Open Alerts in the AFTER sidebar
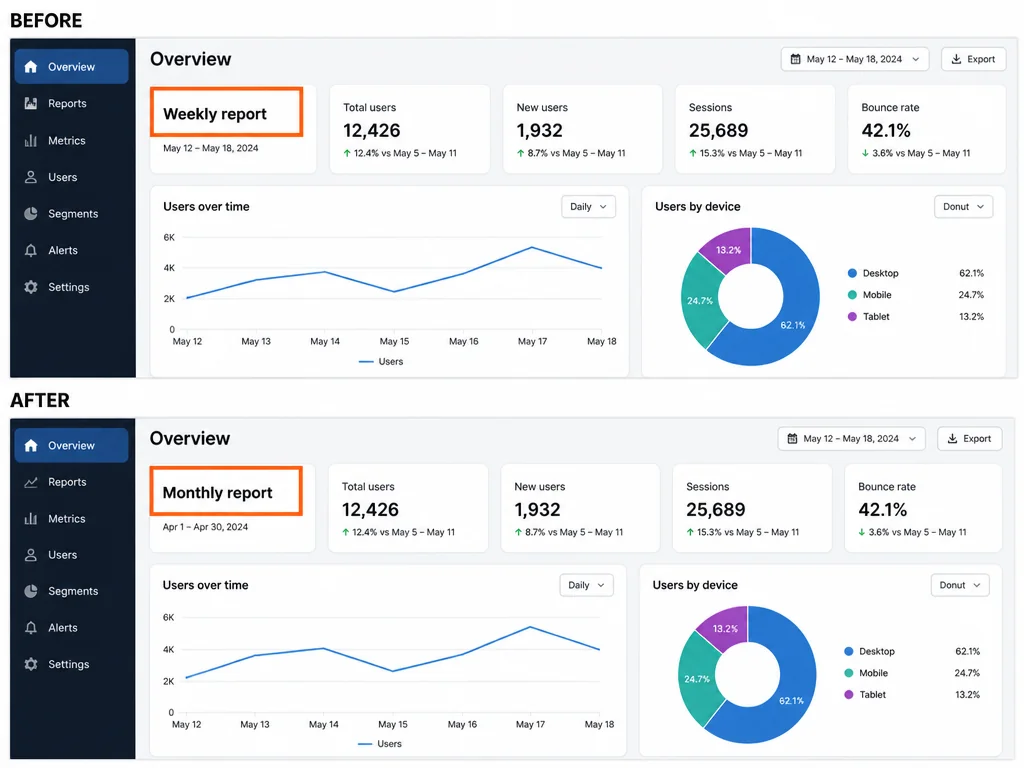 [71, 628]
